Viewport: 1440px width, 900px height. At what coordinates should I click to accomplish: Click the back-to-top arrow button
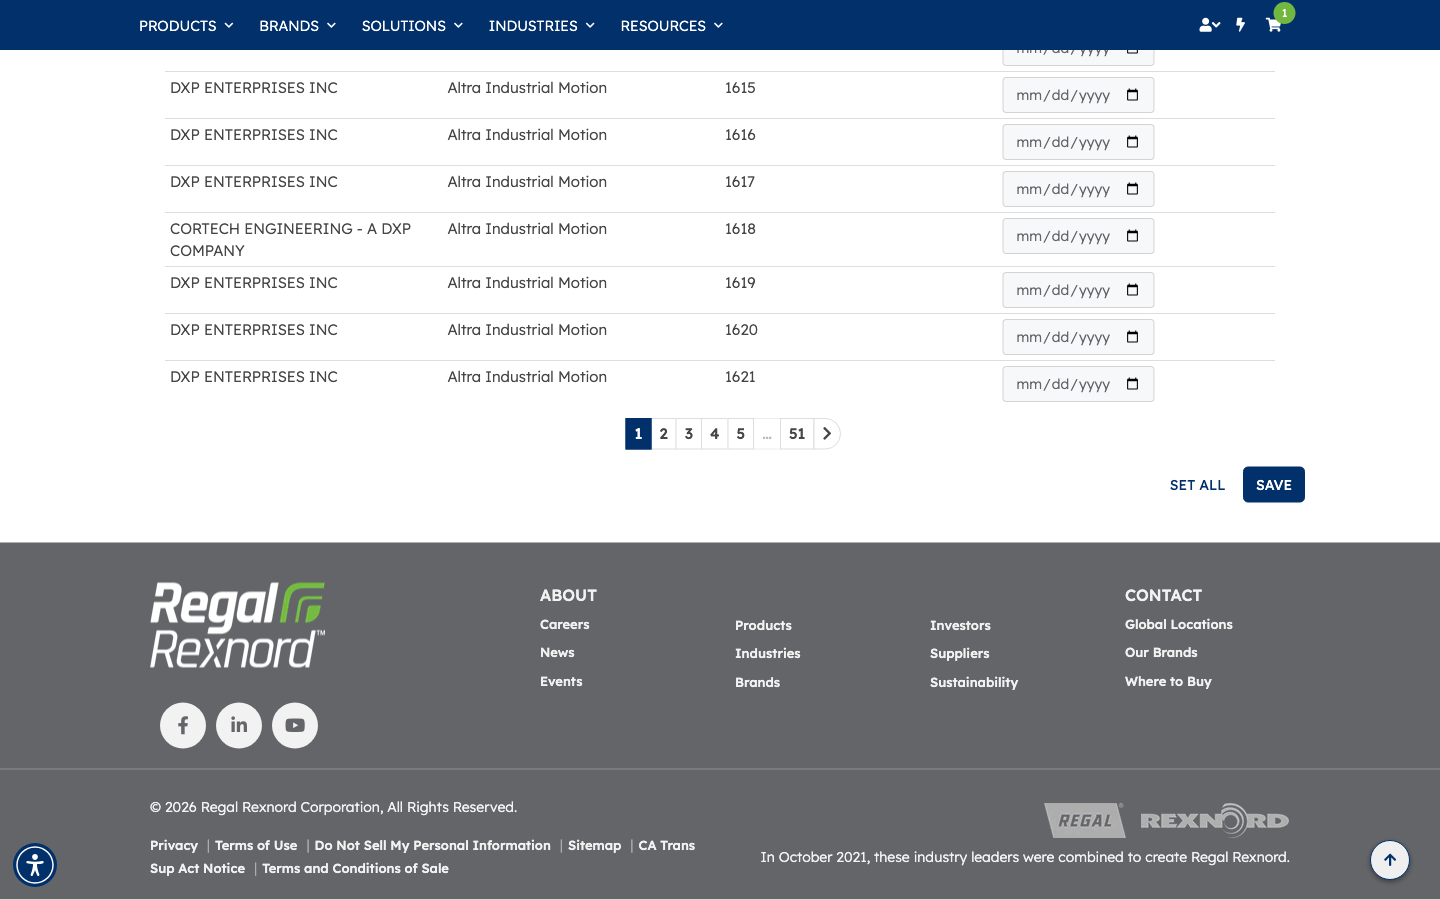pos(1390,860)
